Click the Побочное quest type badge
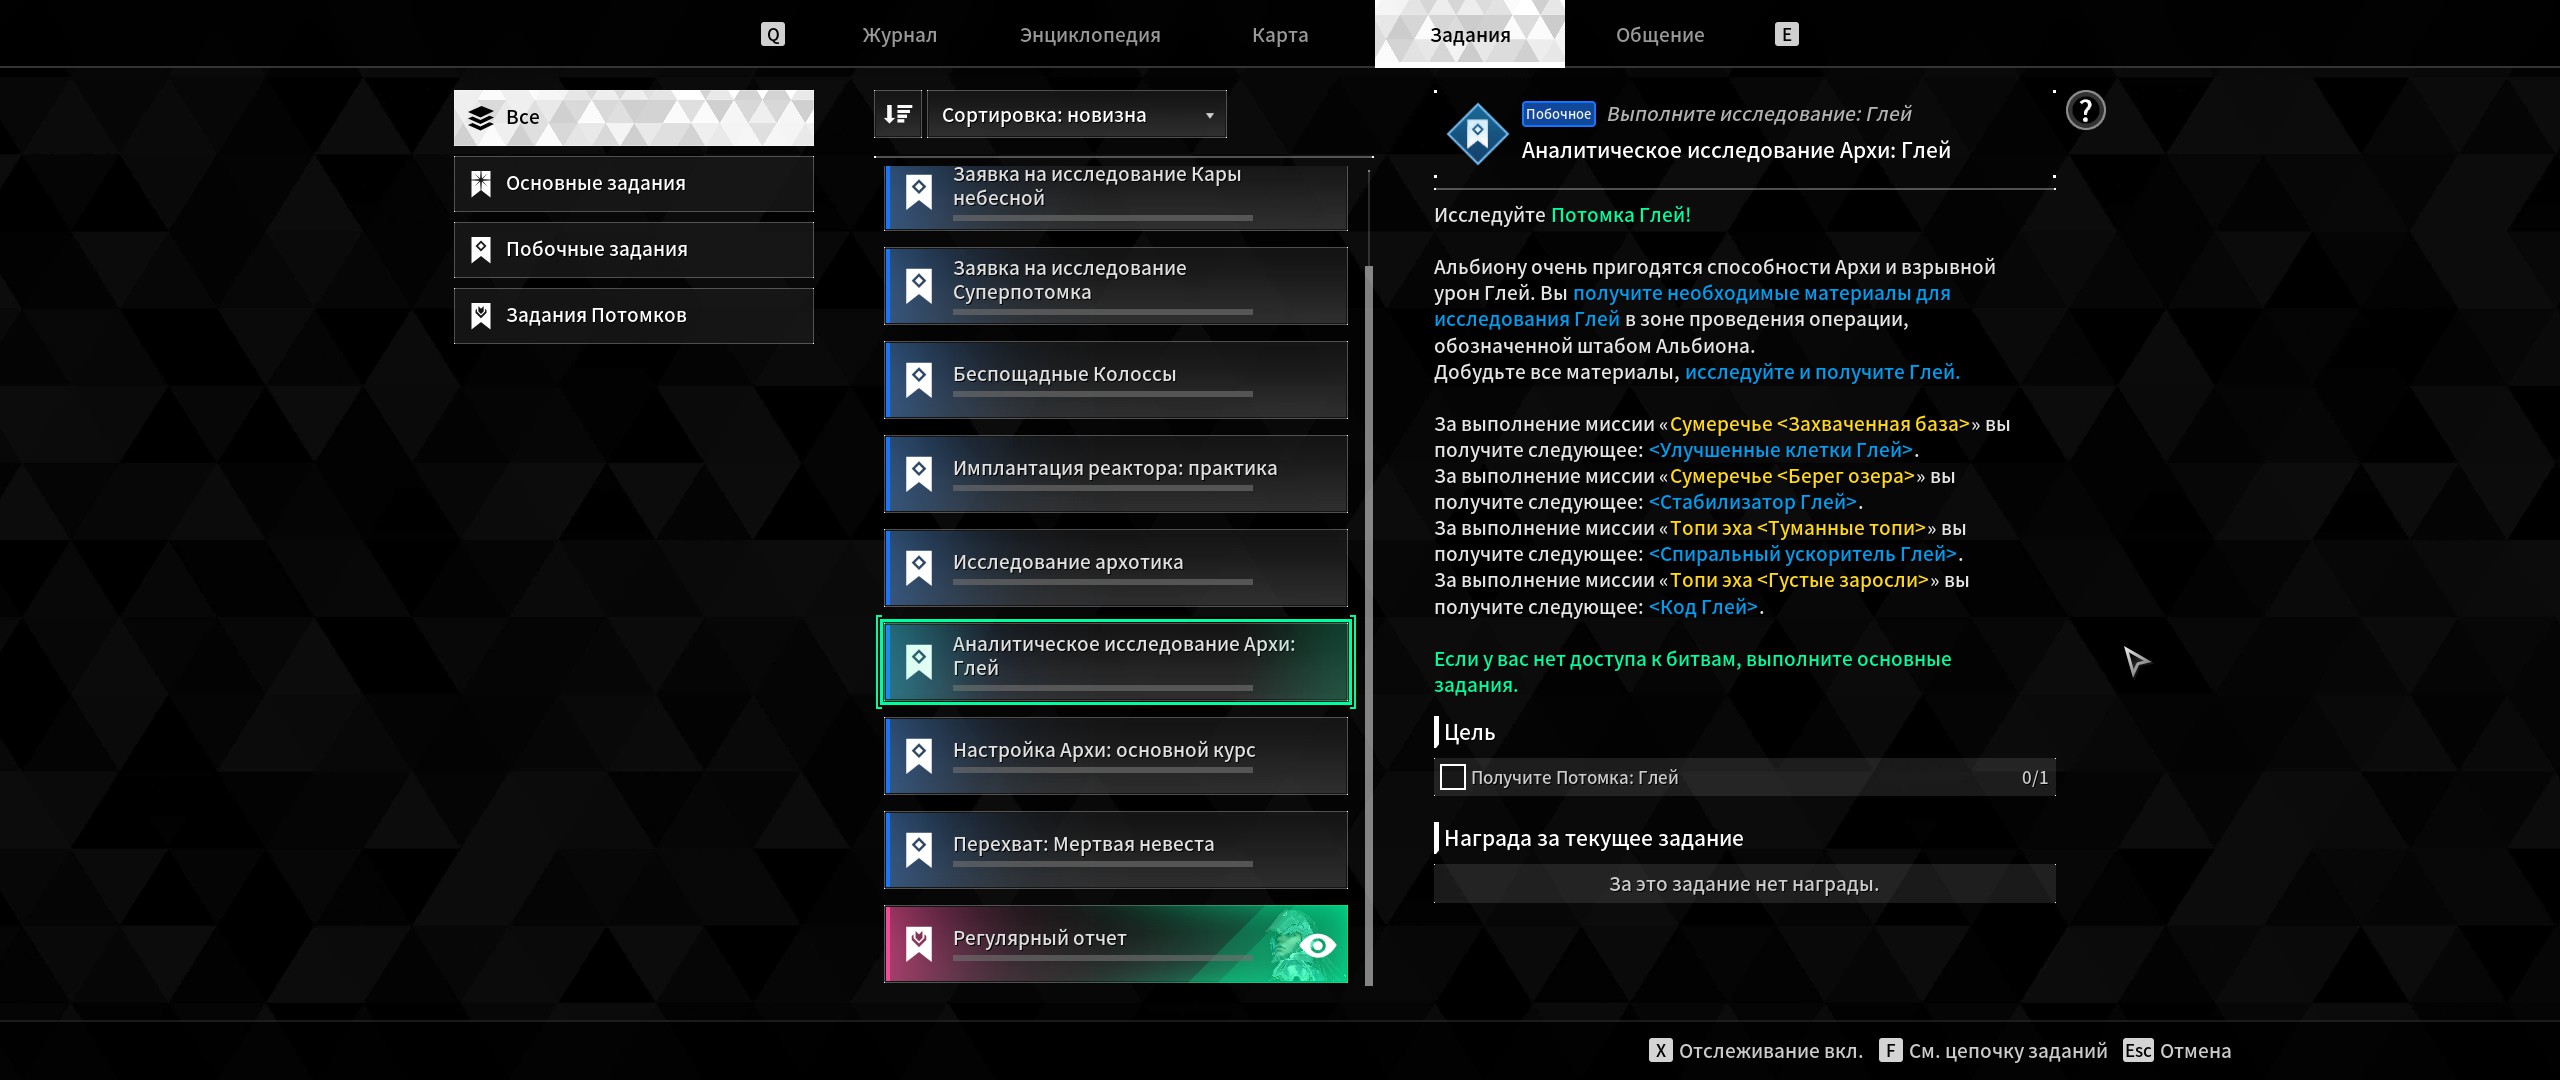Screen dimensions: 2560x1080 (1558, 114)
